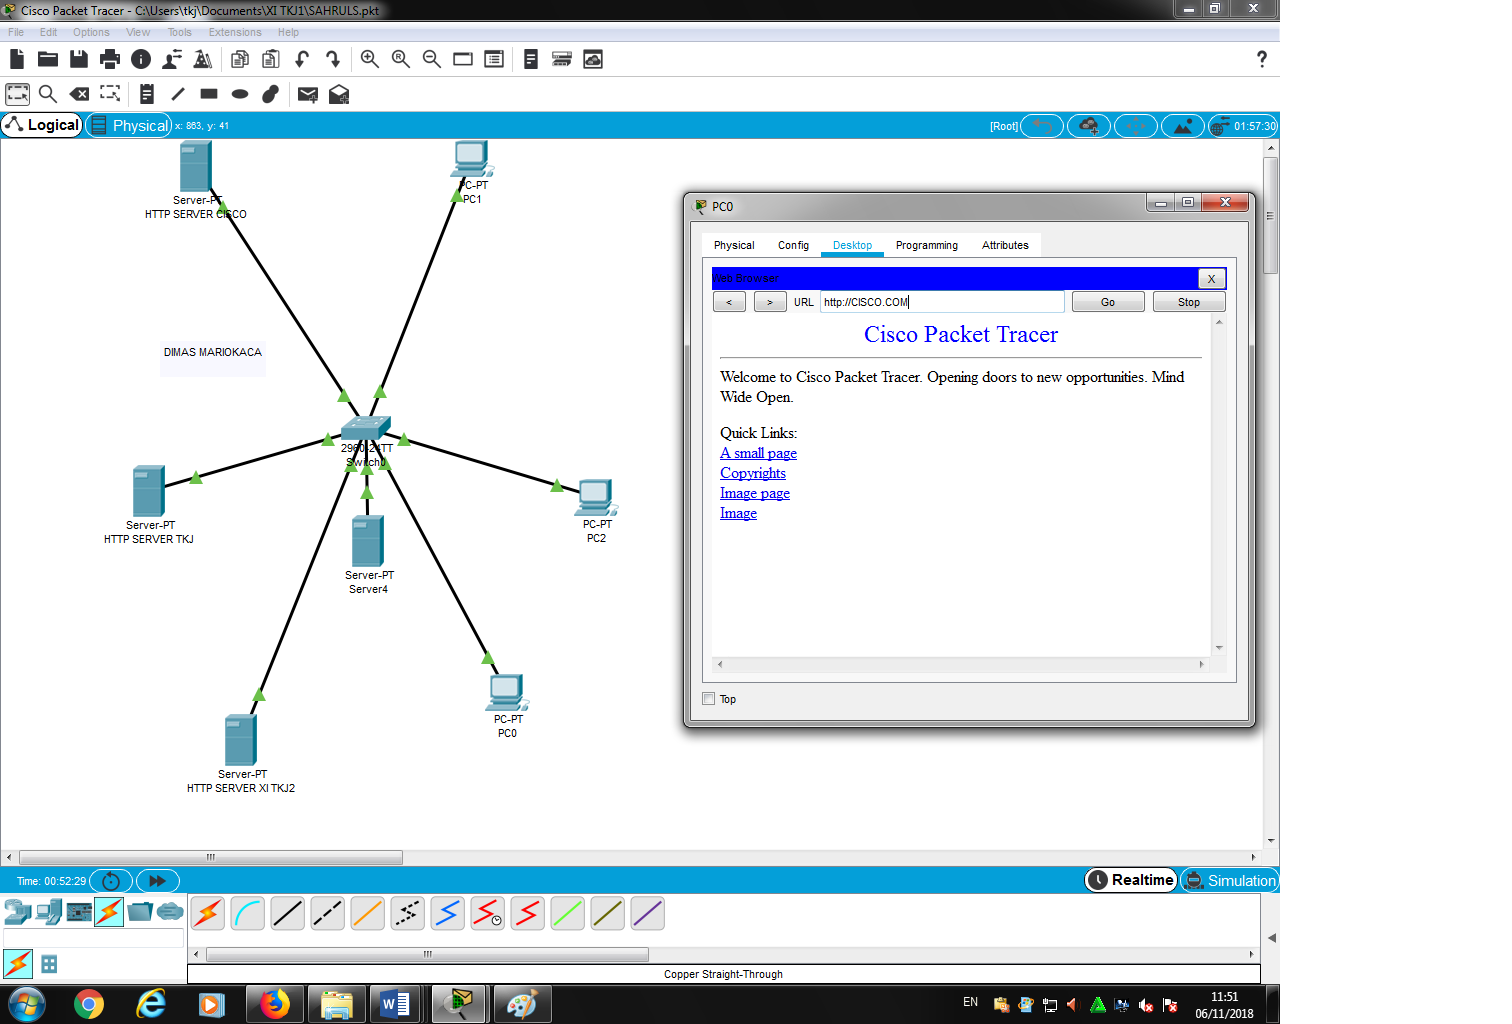Image resolution: width=1512 pixels, height=1024 pixels.
Task: Click the Stop button in the Web Browser
Action: [1189, 302]
